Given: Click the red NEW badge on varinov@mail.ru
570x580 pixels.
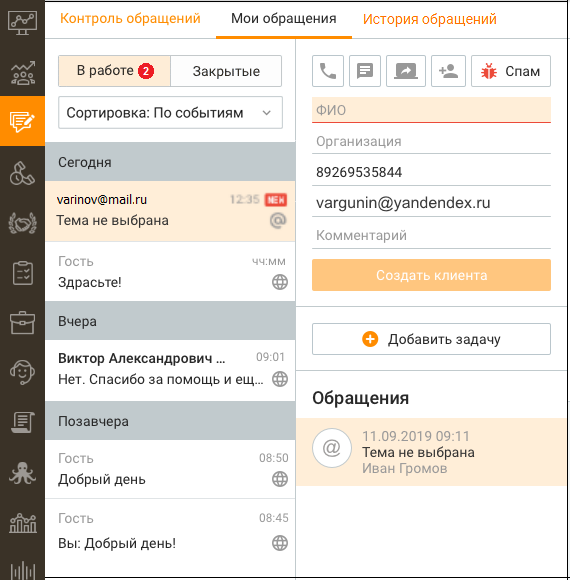Looking at the screenshot, I should [276, 200].
